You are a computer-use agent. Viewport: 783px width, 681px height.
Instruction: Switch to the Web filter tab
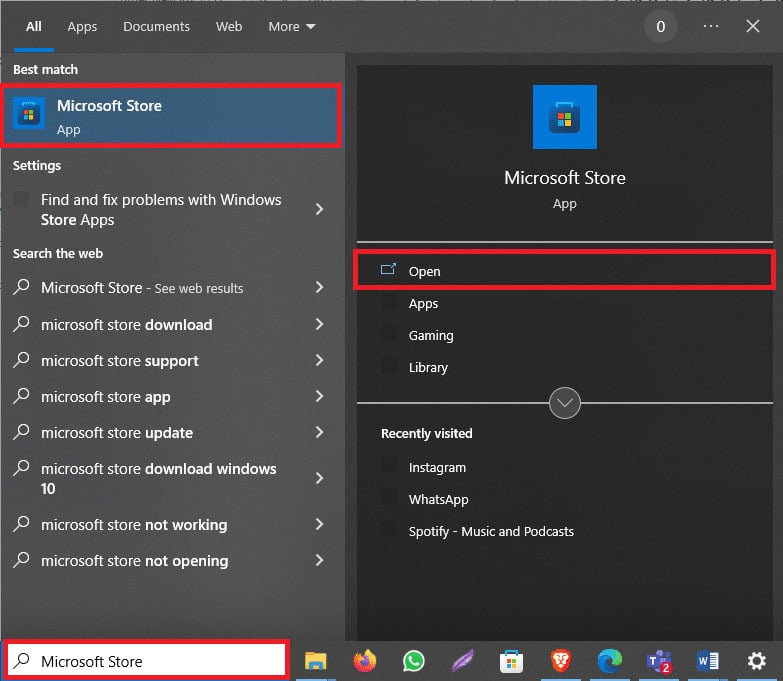click(x=229, y=26)
